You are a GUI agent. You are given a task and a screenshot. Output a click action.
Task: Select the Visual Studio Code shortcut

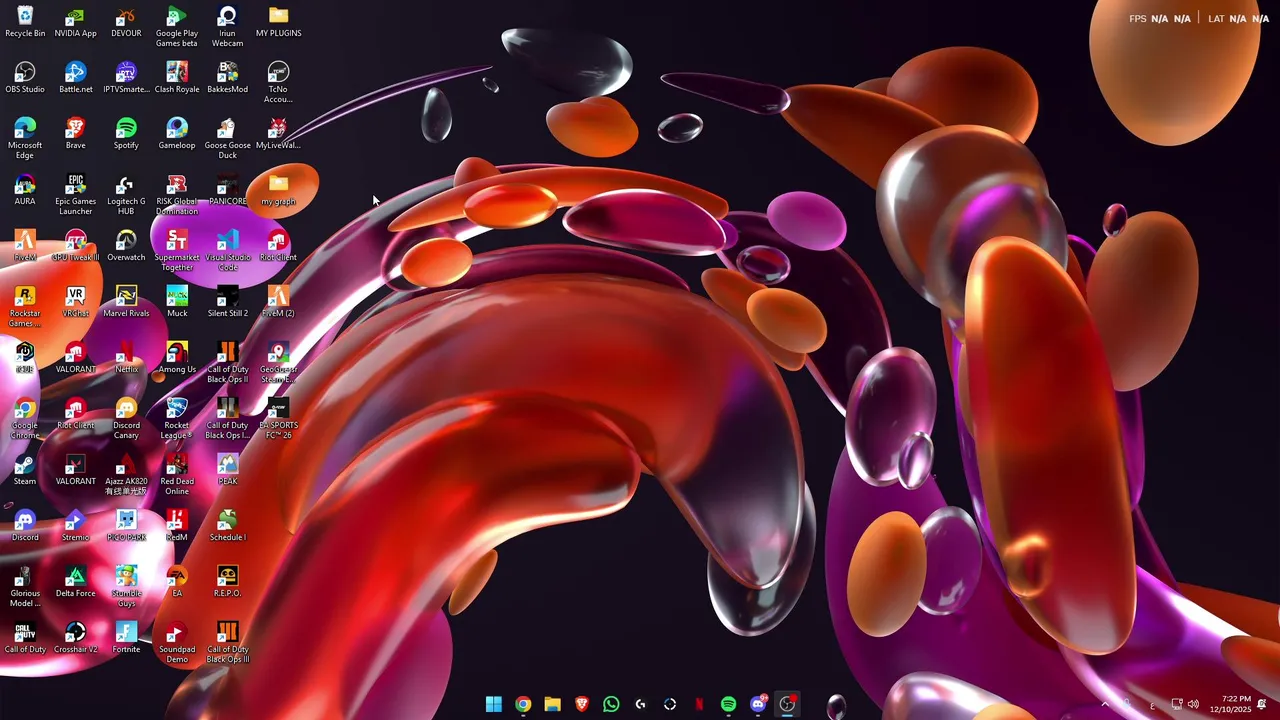227,251
